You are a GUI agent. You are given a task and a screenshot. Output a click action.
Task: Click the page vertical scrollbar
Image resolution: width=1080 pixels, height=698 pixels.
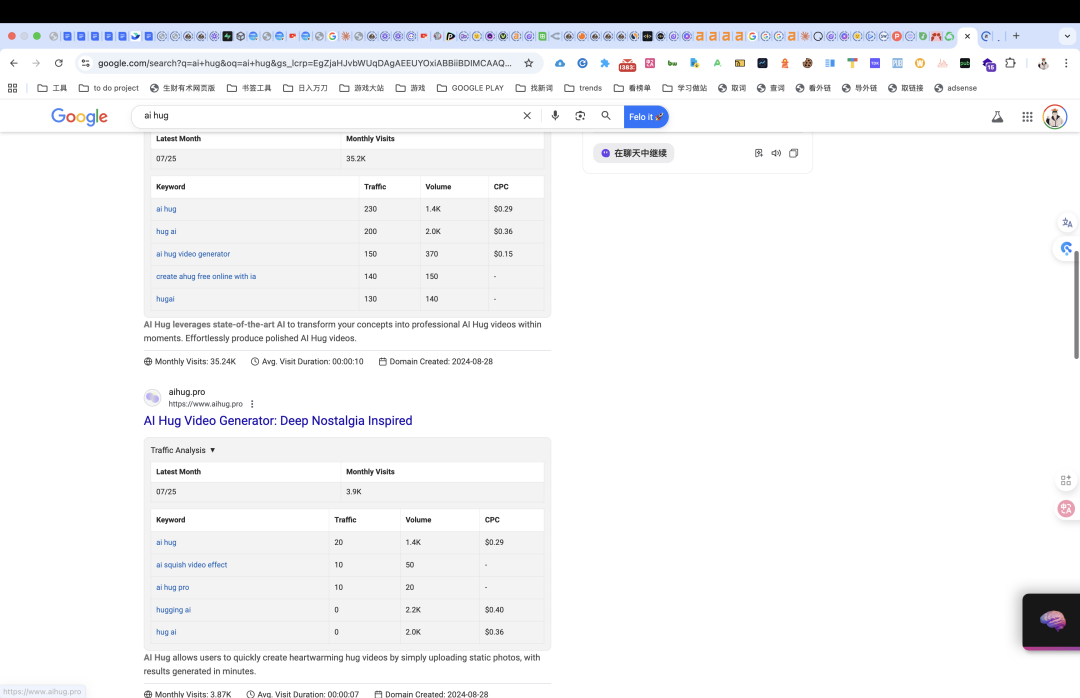tap(1076, 305)
